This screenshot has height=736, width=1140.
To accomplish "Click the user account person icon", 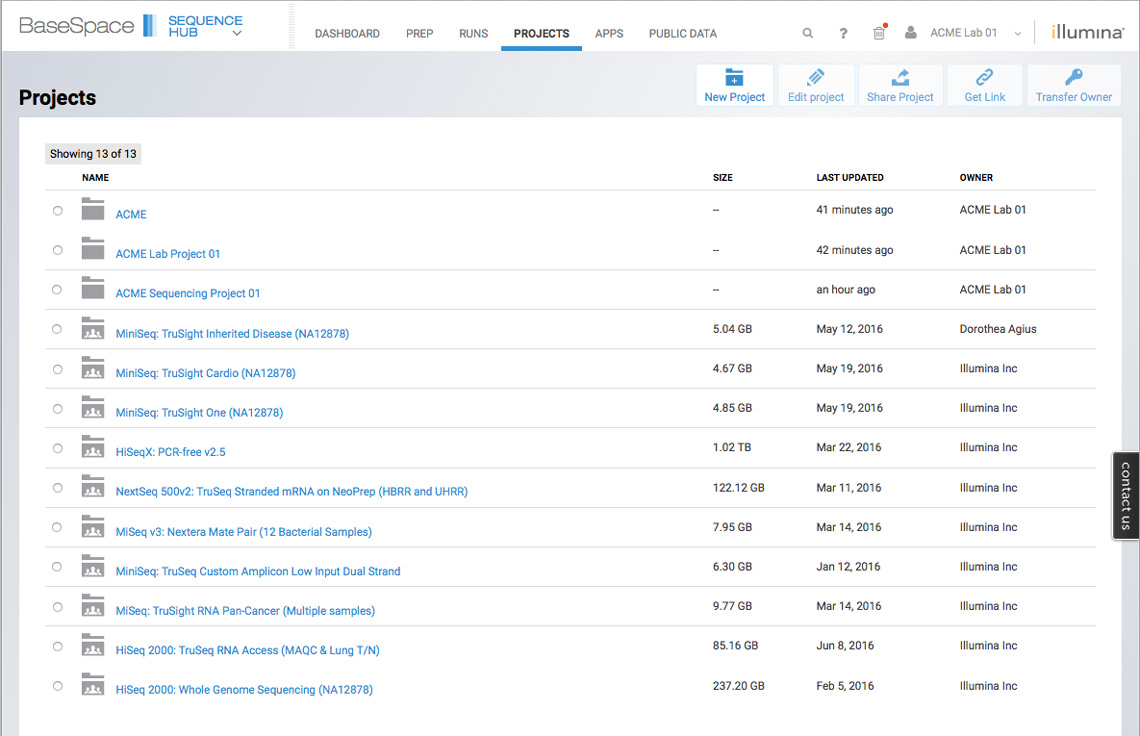I will click(910, 32).
